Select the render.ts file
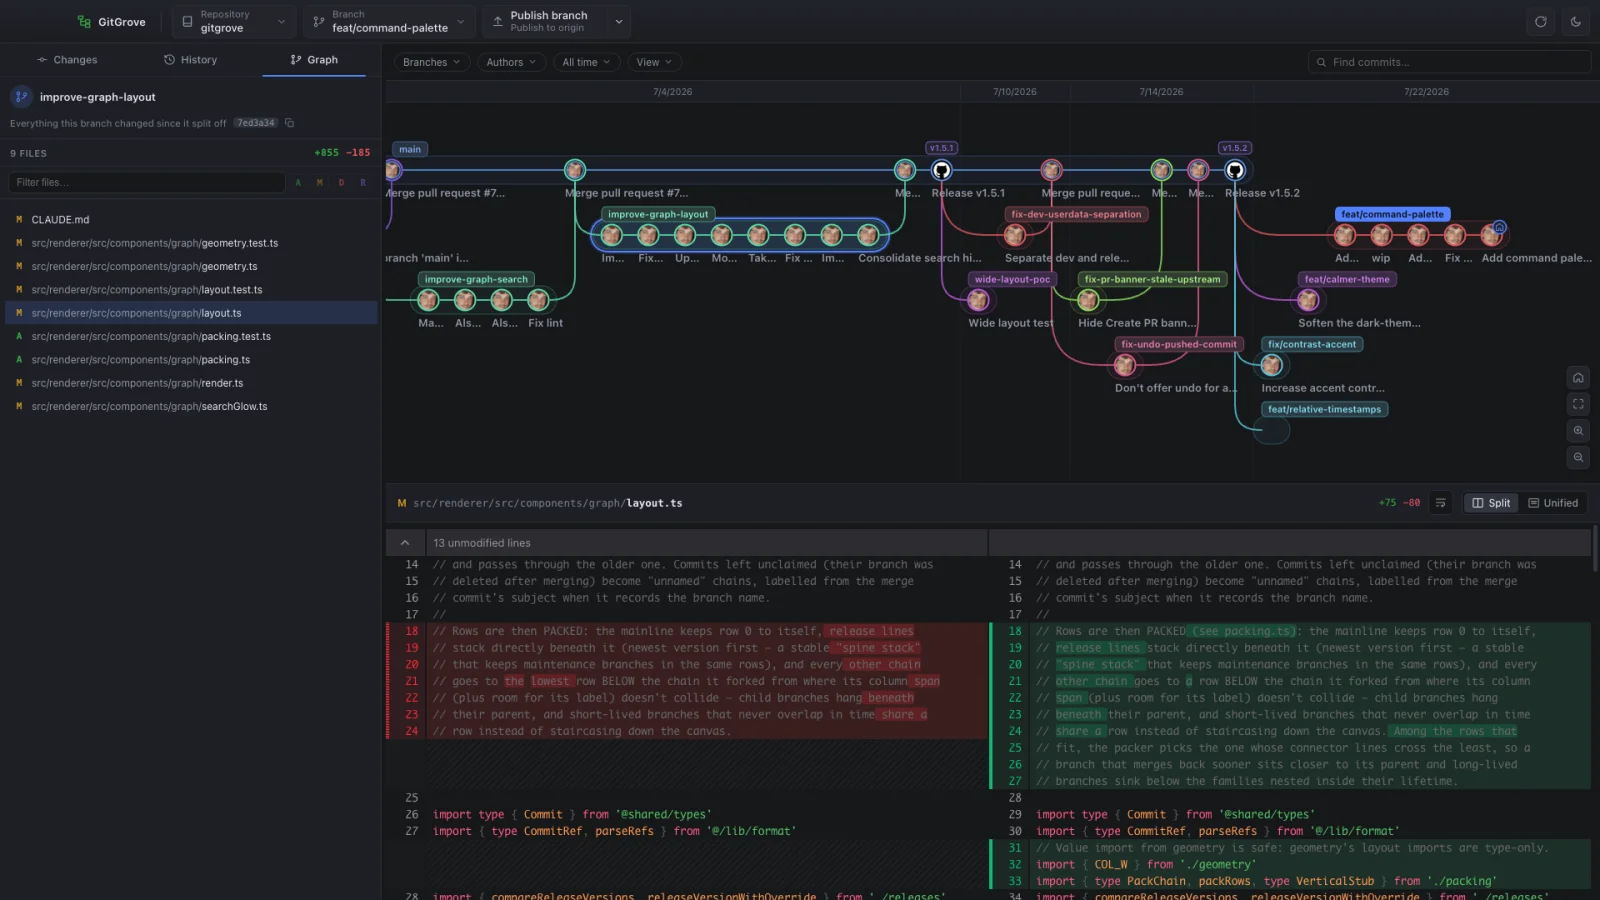The image size is (1600, 900). click(x=190, y=383)
